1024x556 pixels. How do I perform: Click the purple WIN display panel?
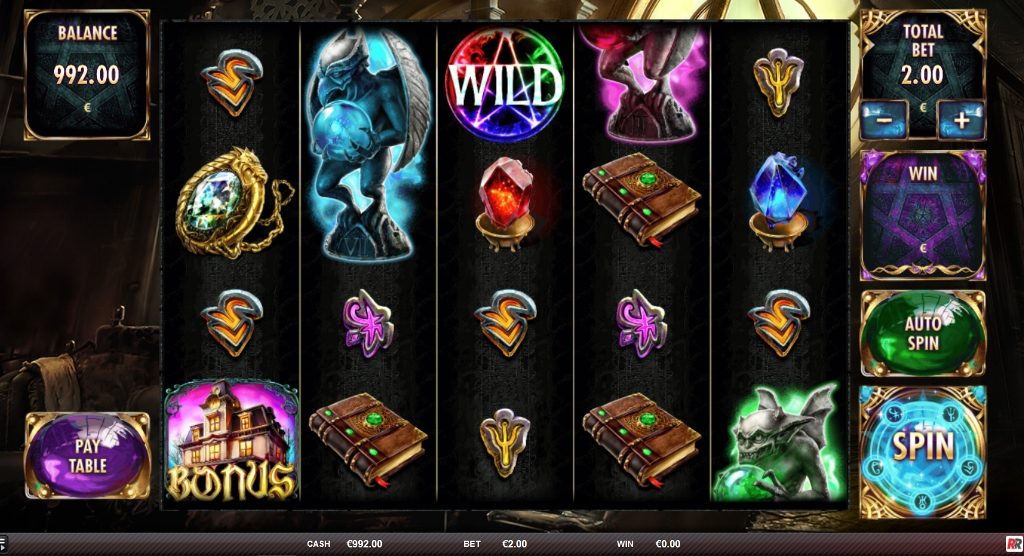922,215
